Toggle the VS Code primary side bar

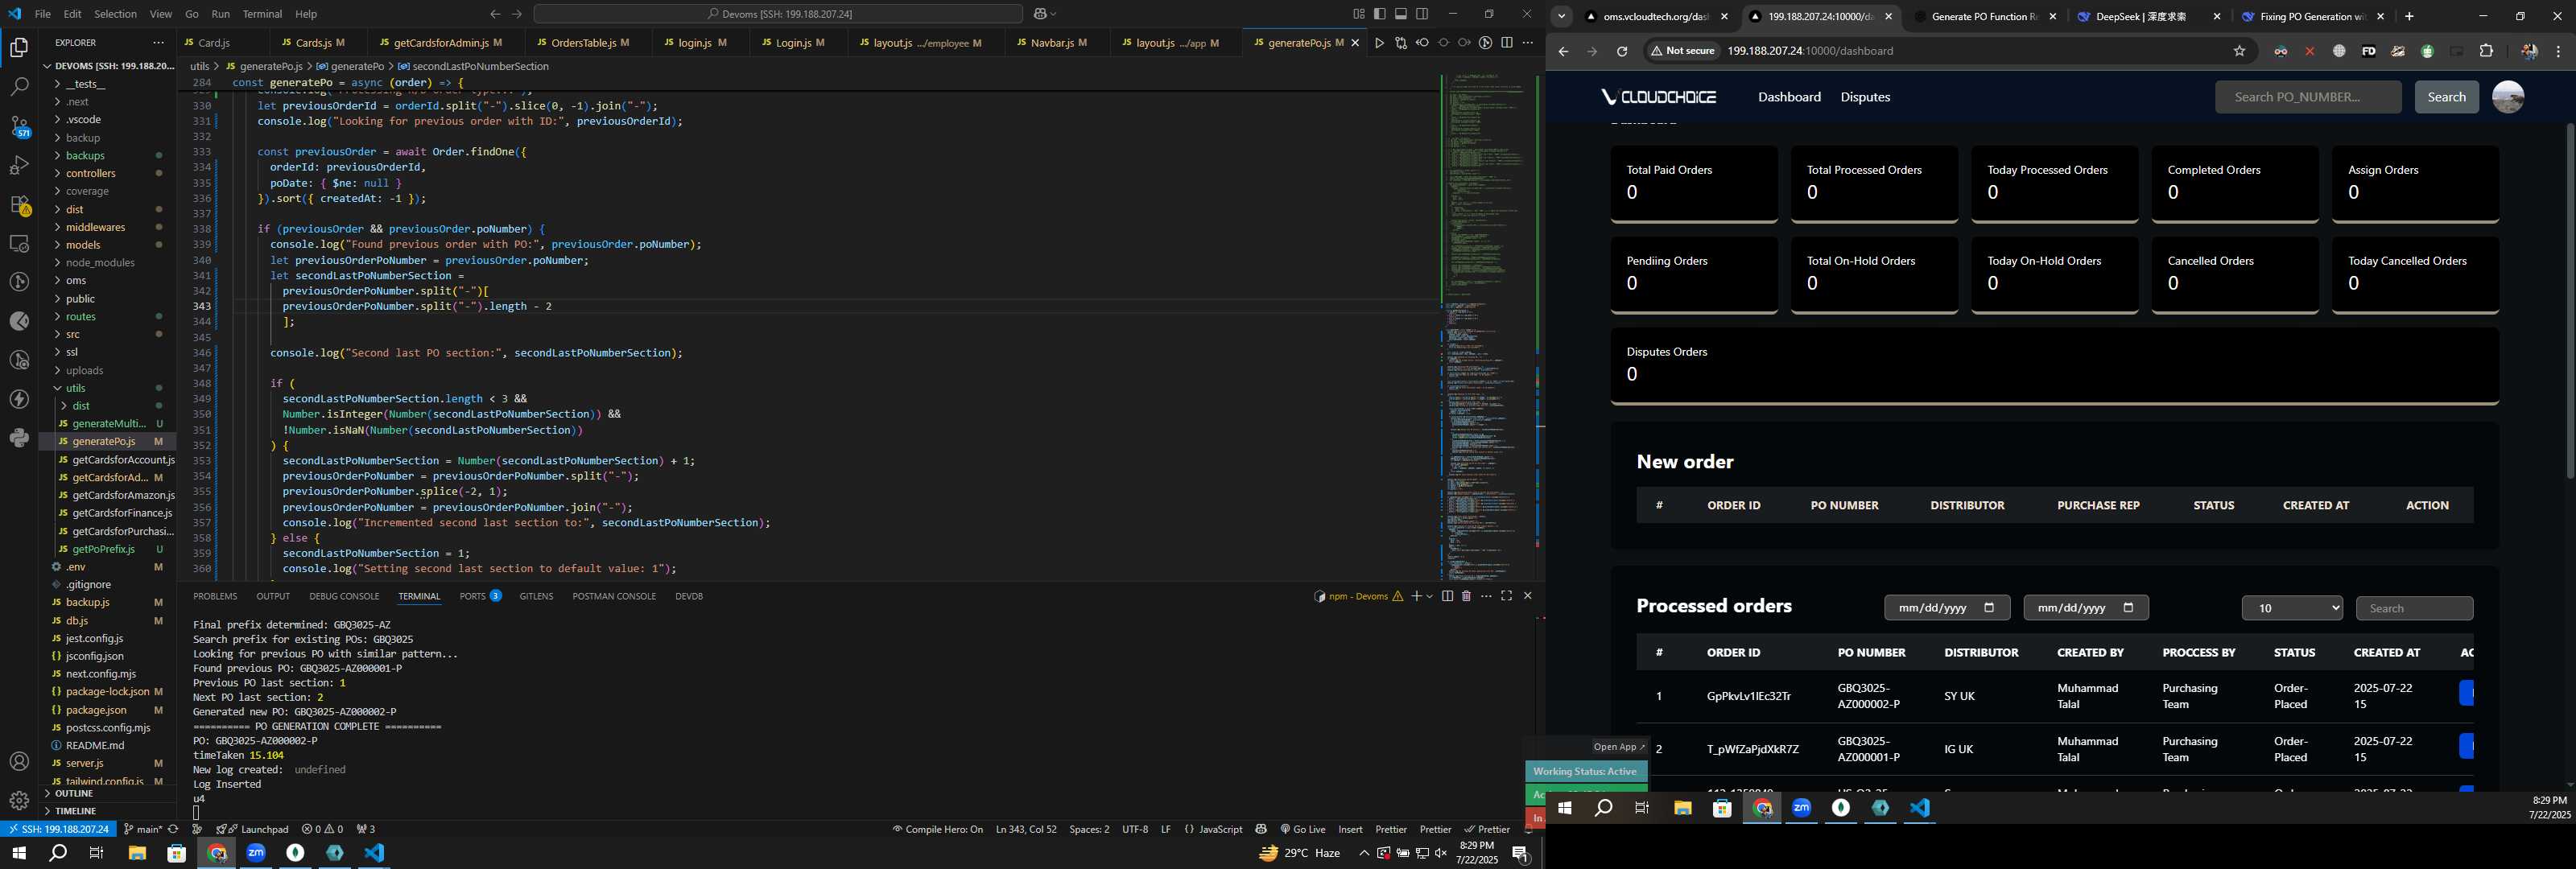point(1379,14)
